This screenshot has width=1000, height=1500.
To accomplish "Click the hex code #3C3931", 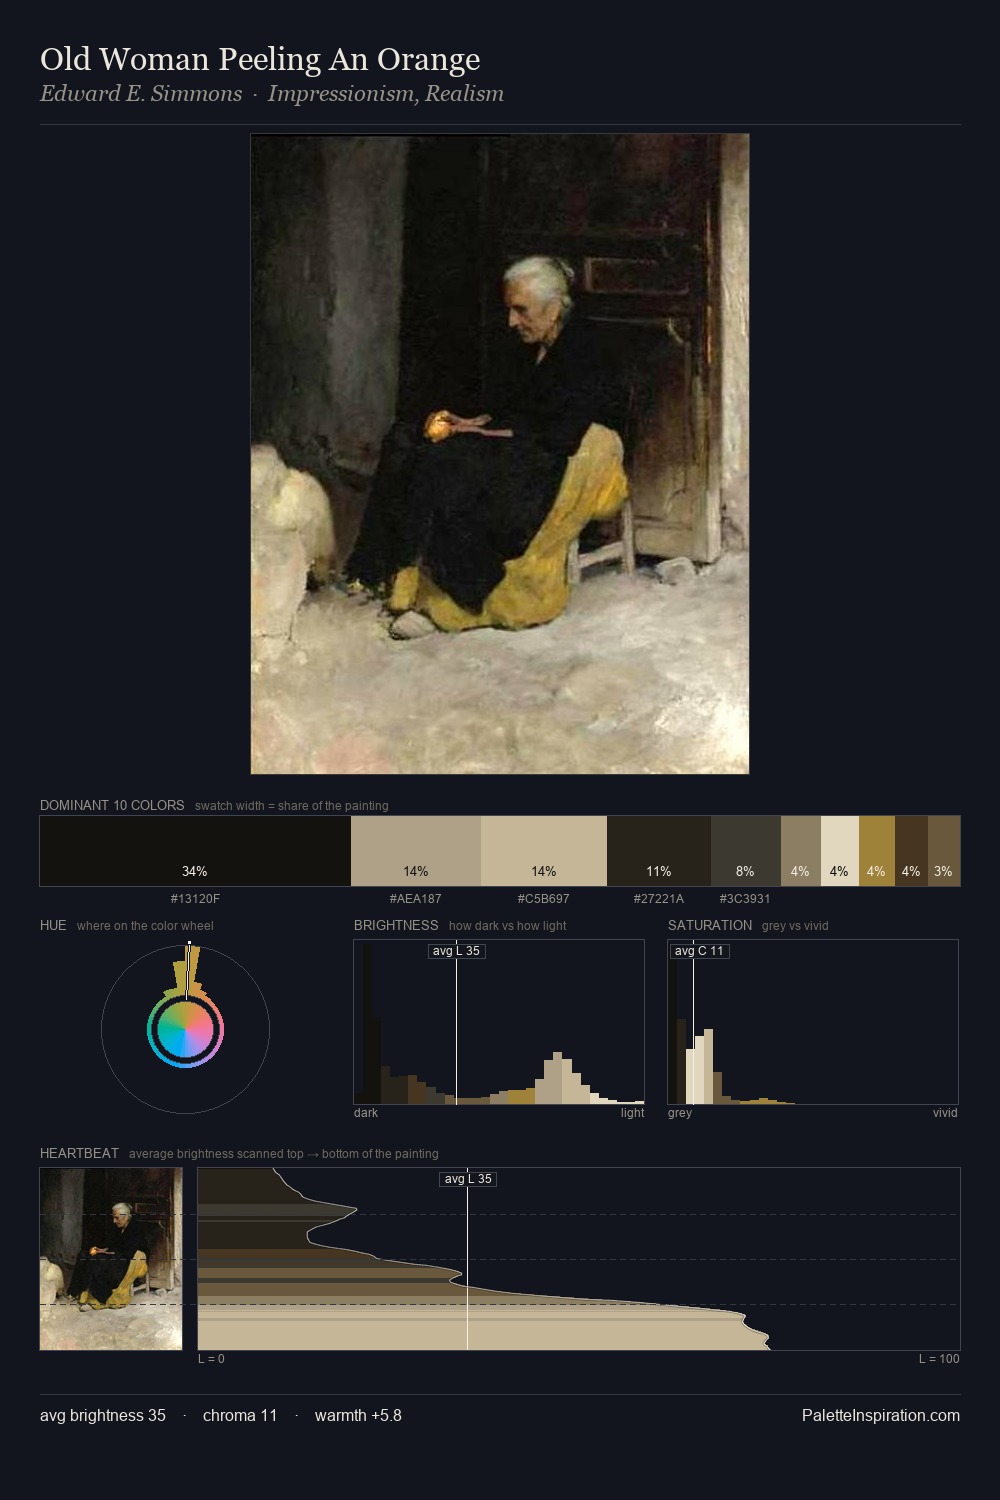I will point(745,899).
